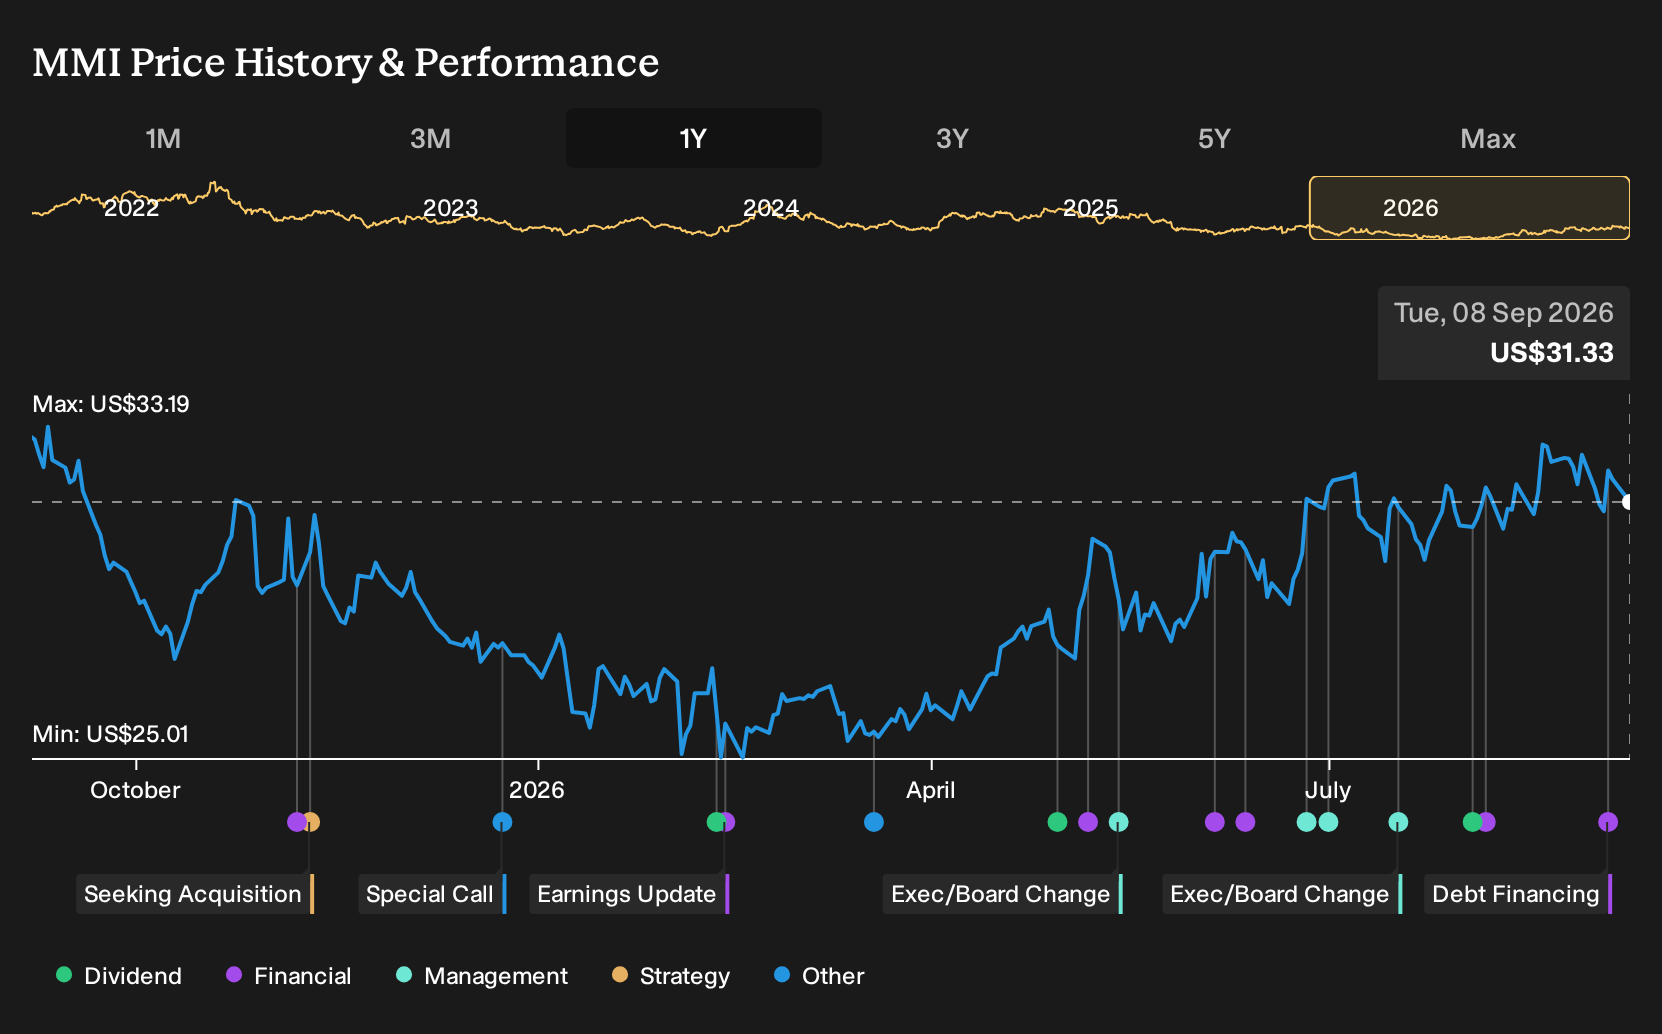Image resolution: width=1662 pixels, height=1034 pixels.
Task: Click the white current-price dot on chart
Action: pos(1628,502)
